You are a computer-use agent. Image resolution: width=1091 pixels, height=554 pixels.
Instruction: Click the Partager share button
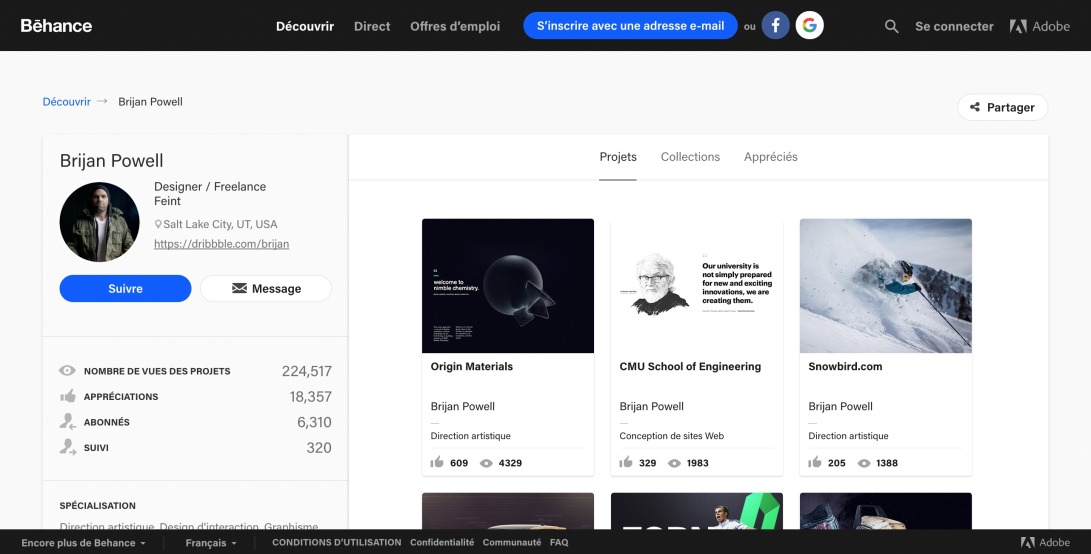pos(1002,107)
